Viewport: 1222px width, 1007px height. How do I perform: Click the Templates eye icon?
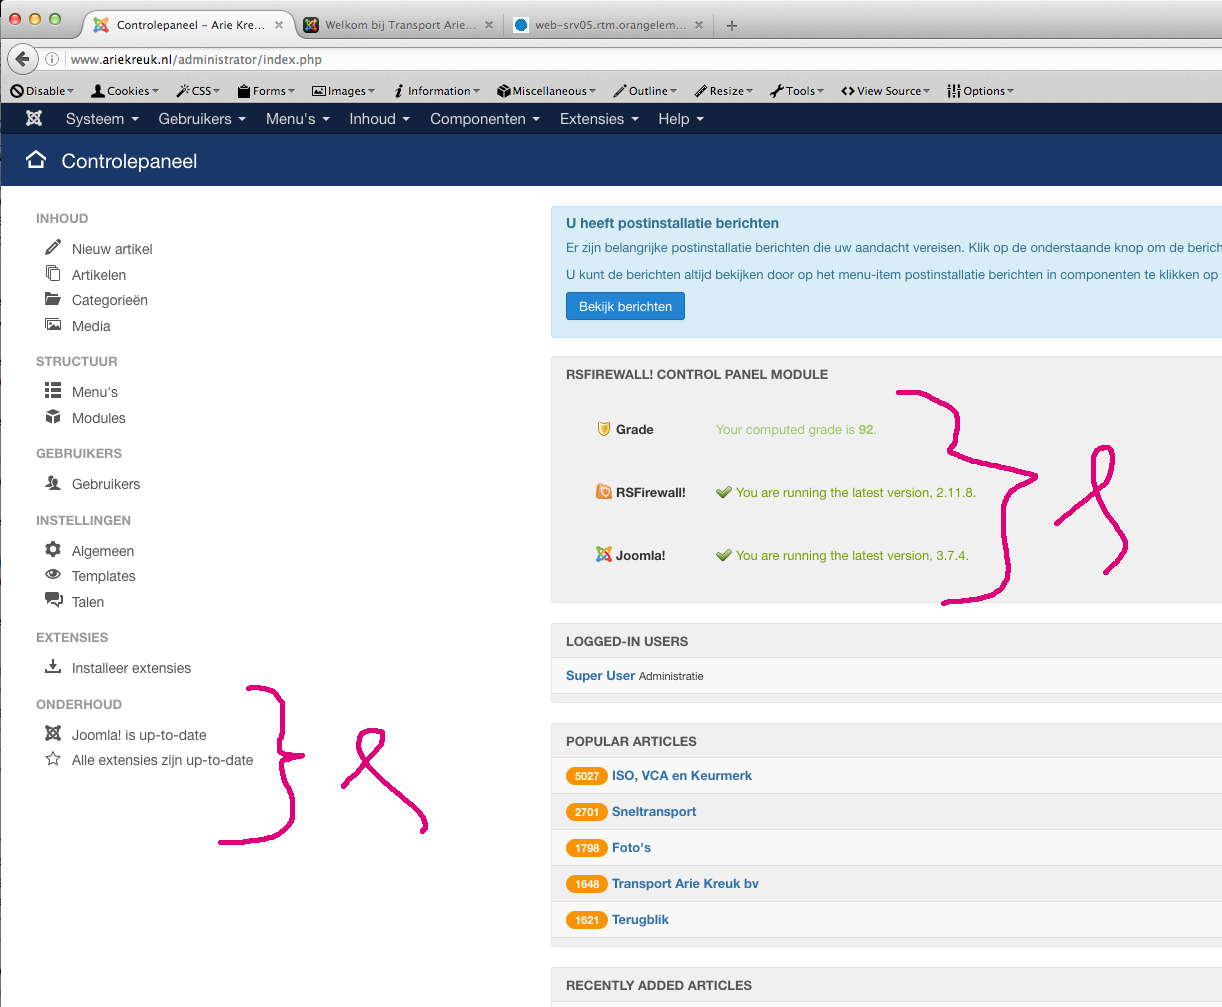(53, 576)
